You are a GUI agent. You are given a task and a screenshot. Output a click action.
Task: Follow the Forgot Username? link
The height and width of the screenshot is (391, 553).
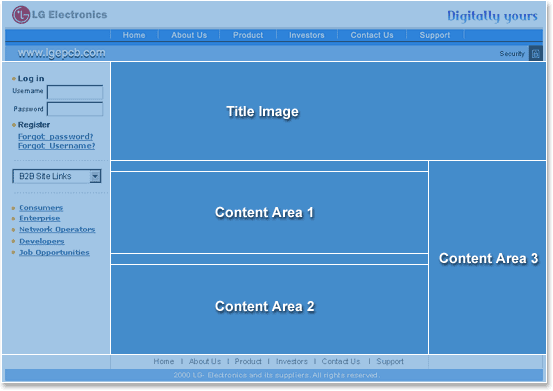[56, 146]
